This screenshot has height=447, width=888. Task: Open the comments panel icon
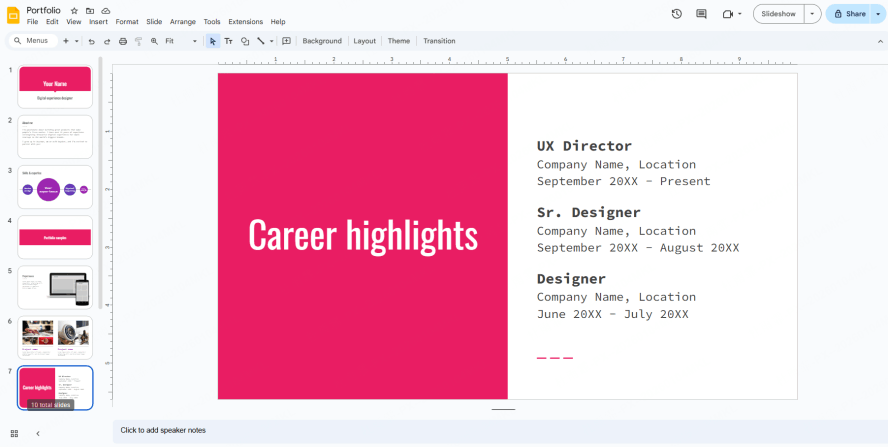[701, 14]
